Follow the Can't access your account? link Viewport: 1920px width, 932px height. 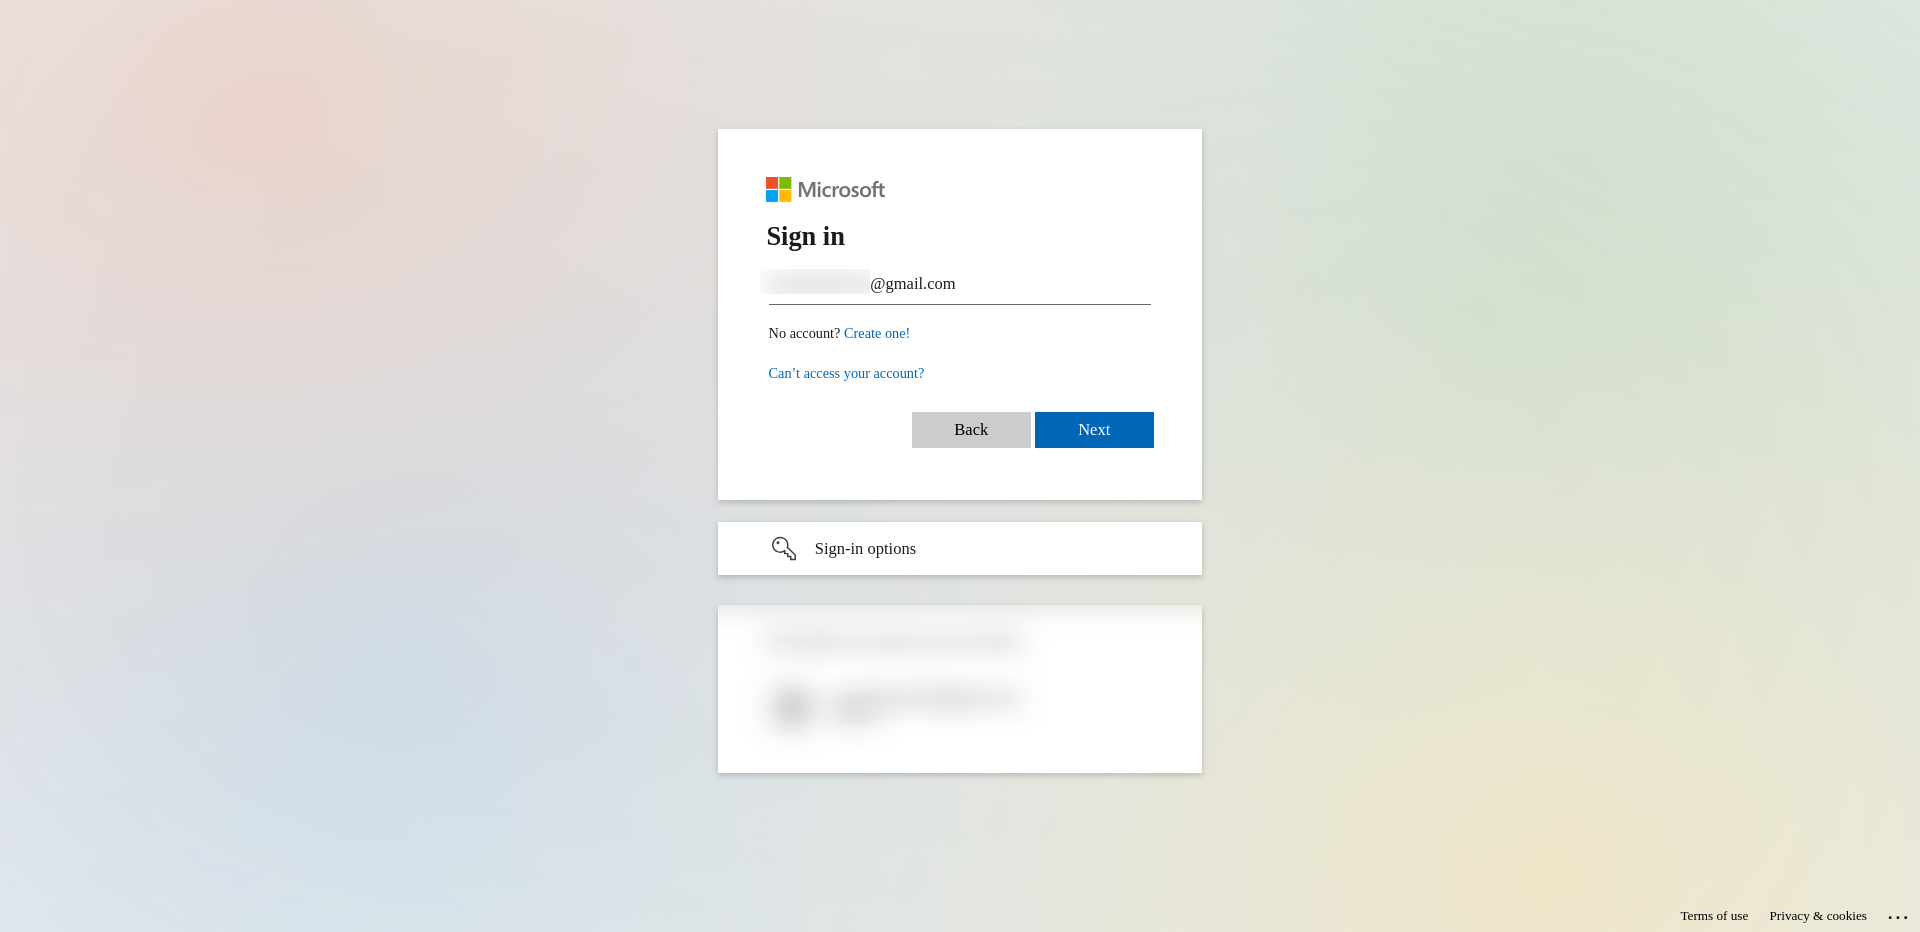pos(846,373)
